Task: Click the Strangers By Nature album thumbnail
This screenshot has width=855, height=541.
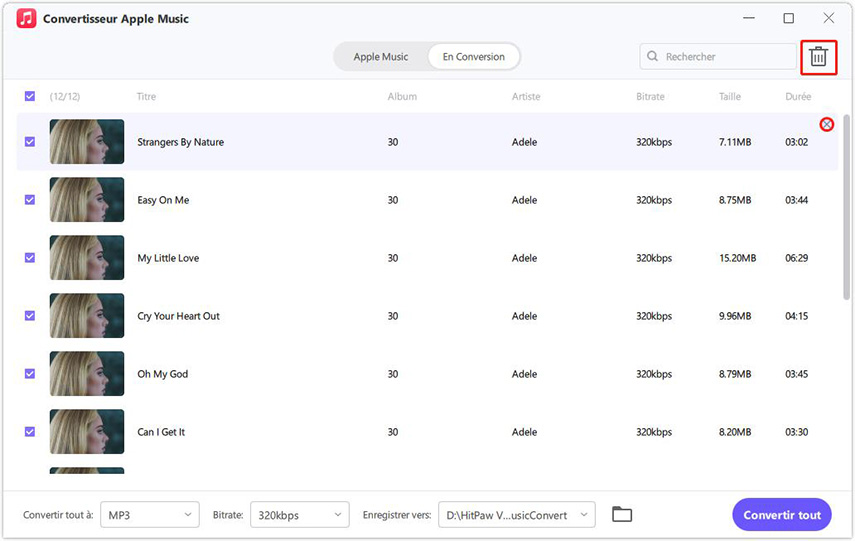Action: click(87, 142)
